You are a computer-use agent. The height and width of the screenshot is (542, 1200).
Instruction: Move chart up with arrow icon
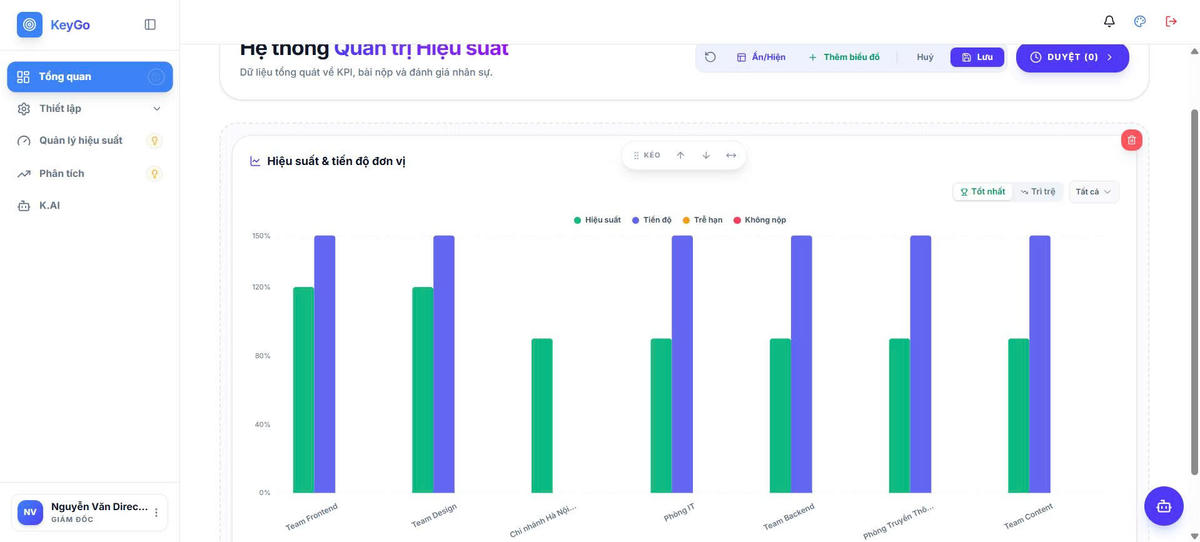(x=680, y=155)
